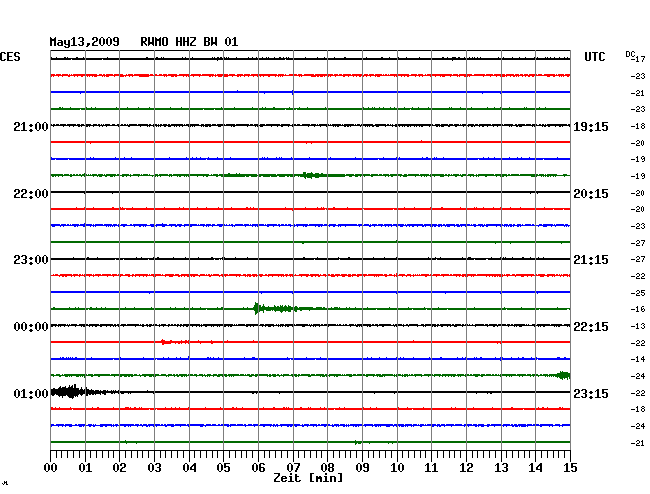The width and height of the screenshot is (650, 494).
Task: Click the '01:00' local time label
Action: pyautogui.click(x=31, y=394)
